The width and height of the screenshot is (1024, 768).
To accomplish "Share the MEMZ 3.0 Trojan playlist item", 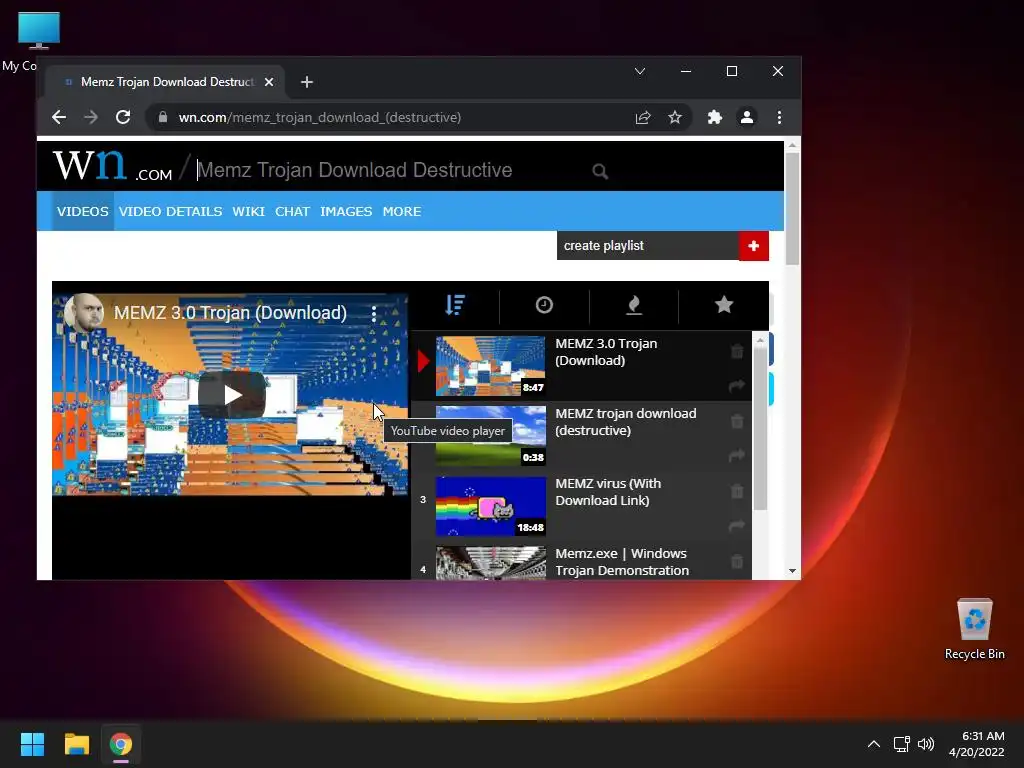I will click(x=737, y=386).
